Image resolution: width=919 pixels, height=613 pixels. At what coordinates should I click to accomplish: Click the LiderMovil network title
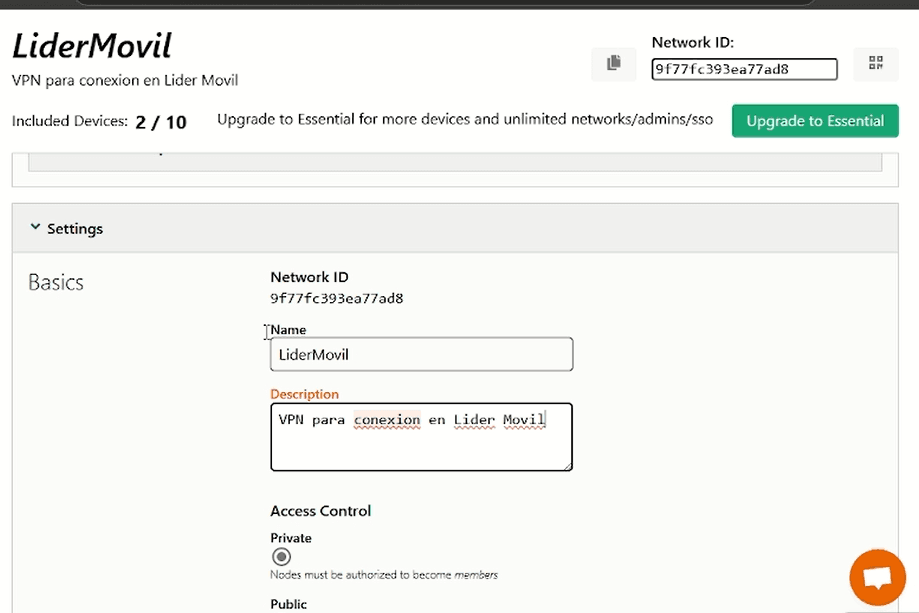(x=92, y=46)
